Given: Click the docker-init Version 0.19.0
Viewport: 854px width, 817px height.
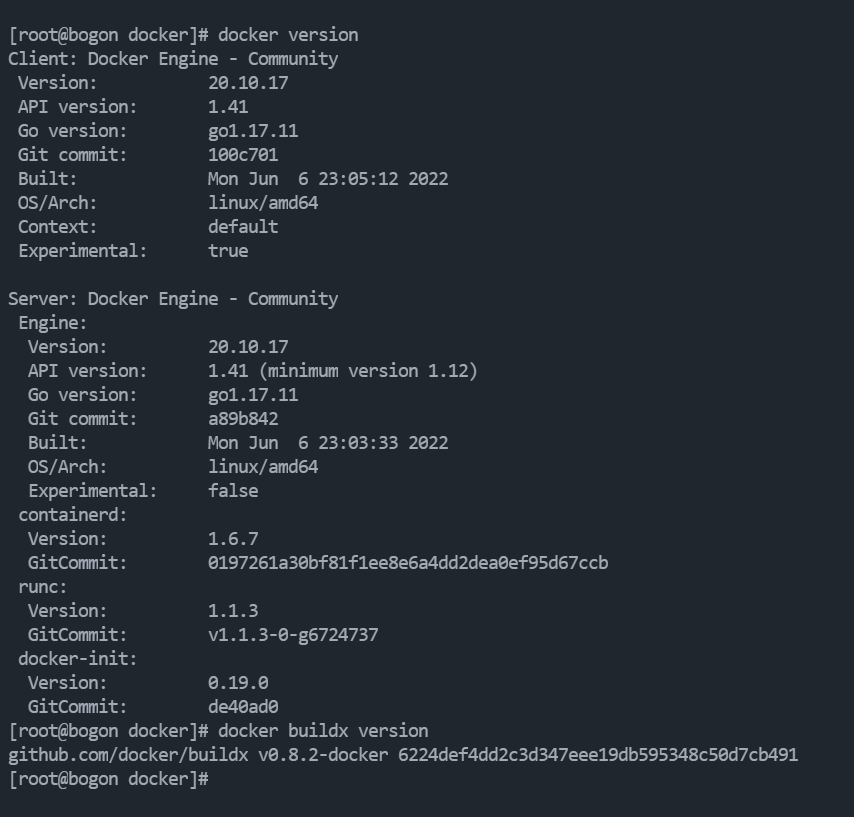Looking at the screenshot, I should [238, 683].
